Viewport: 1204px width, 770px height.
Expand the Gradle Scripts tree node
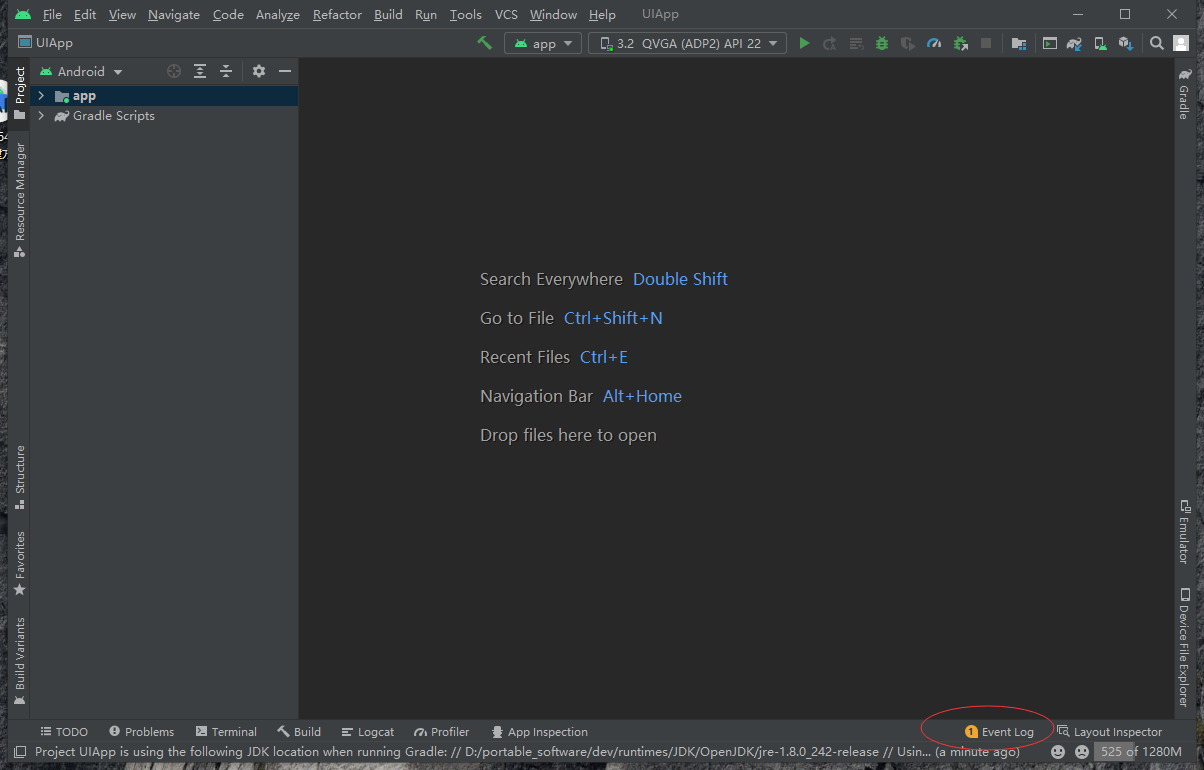coord(41,116)
